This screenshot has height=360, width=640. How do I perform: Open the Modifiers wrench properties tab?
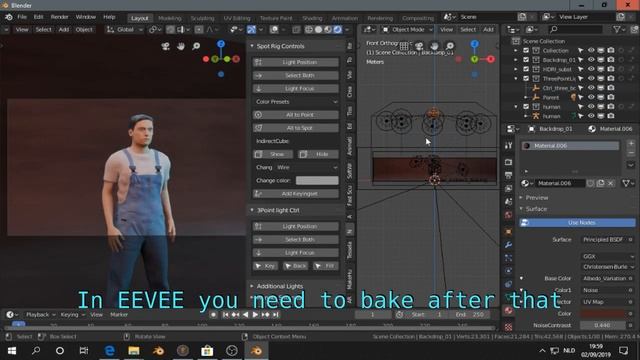tap(508, 245)
